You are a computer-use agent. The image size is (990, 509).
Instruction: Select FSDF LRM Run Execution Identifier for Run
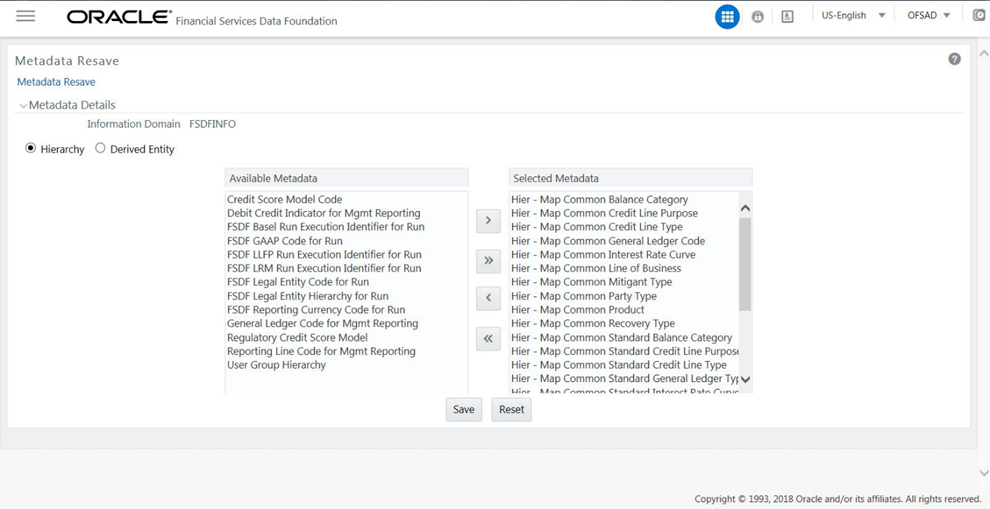click(324, 268)
